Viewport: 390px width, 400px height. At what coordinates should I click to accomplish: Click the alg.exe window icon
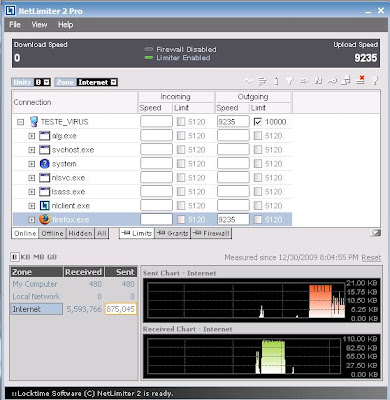(x=44, y=136)
